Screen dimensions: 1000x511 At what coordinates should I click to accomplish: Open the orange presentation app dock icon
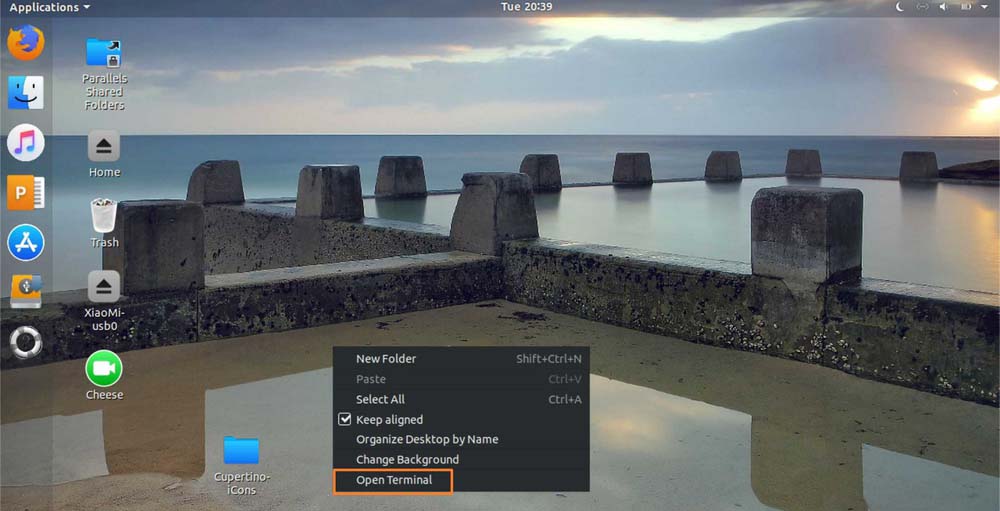26,193
